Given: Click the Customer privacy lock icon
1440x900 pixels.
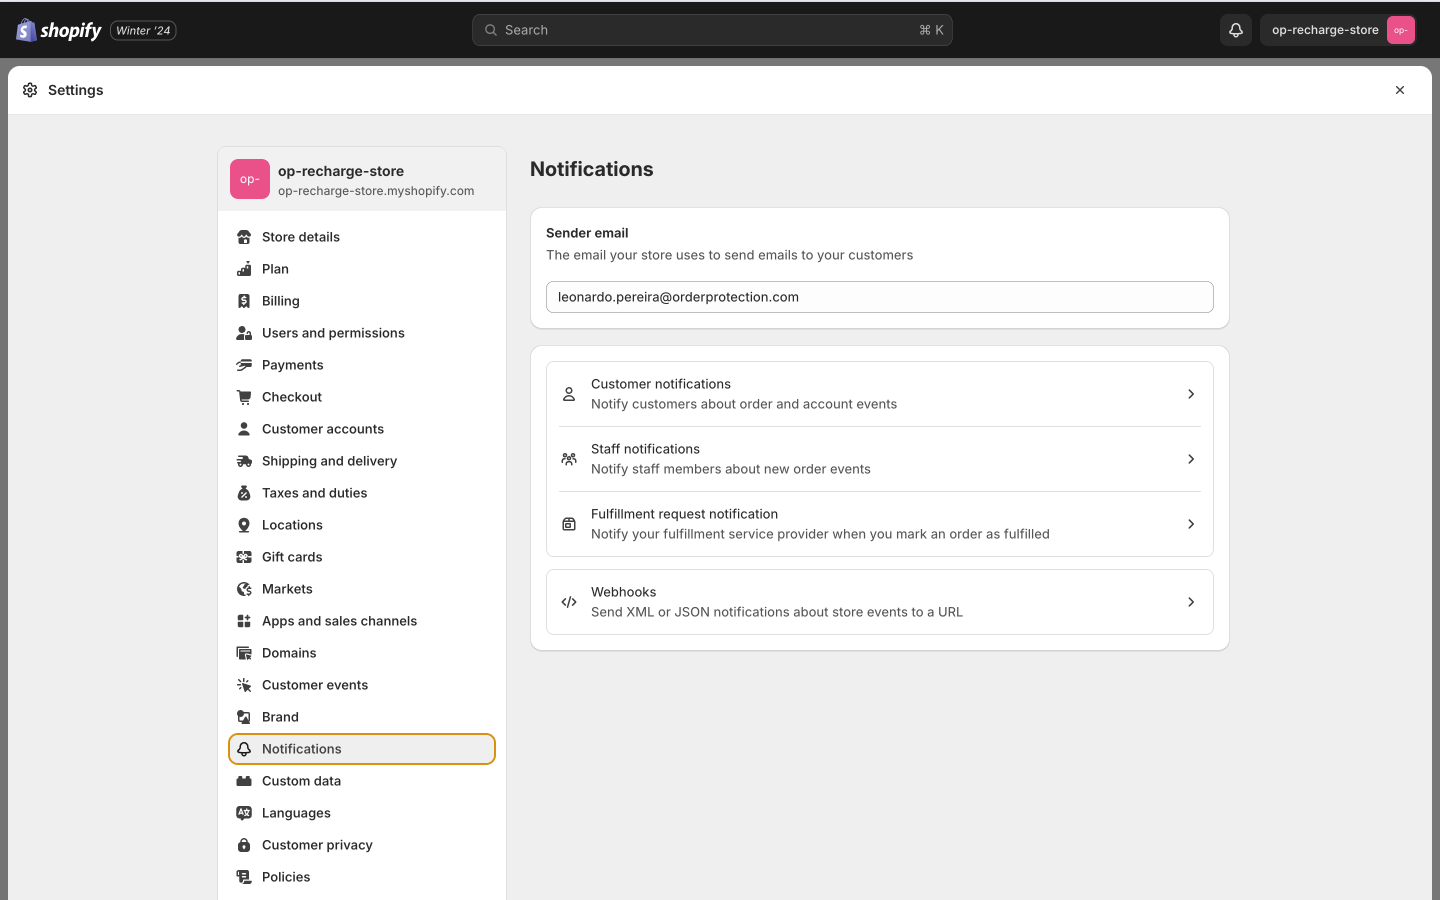Looking at the screenshot, I should pos(244,845).
